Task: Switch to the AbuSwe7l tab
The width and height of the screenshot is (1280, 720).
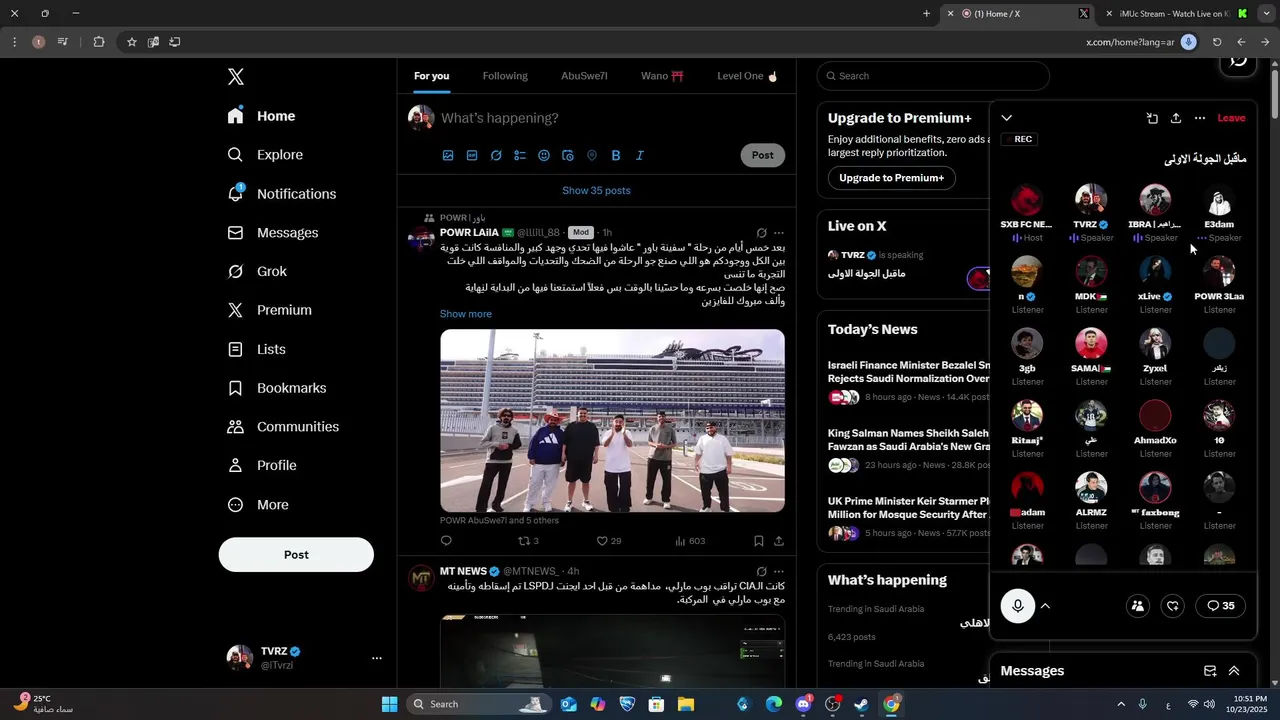Action: 584,76
